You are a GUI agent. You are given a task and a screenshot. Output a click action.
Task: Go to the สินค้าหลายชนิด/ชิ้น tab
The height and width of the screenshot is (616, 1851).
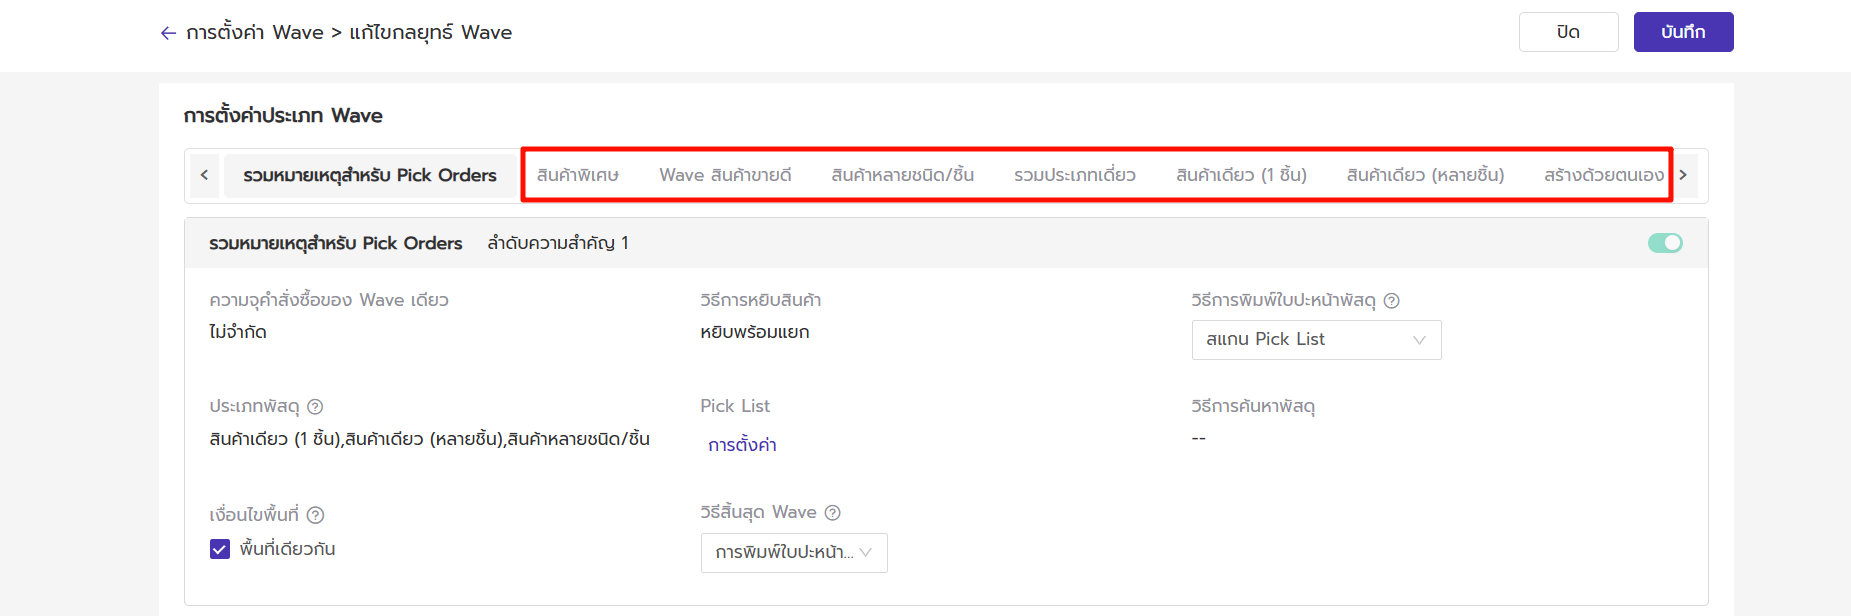[x=902, y=175]
